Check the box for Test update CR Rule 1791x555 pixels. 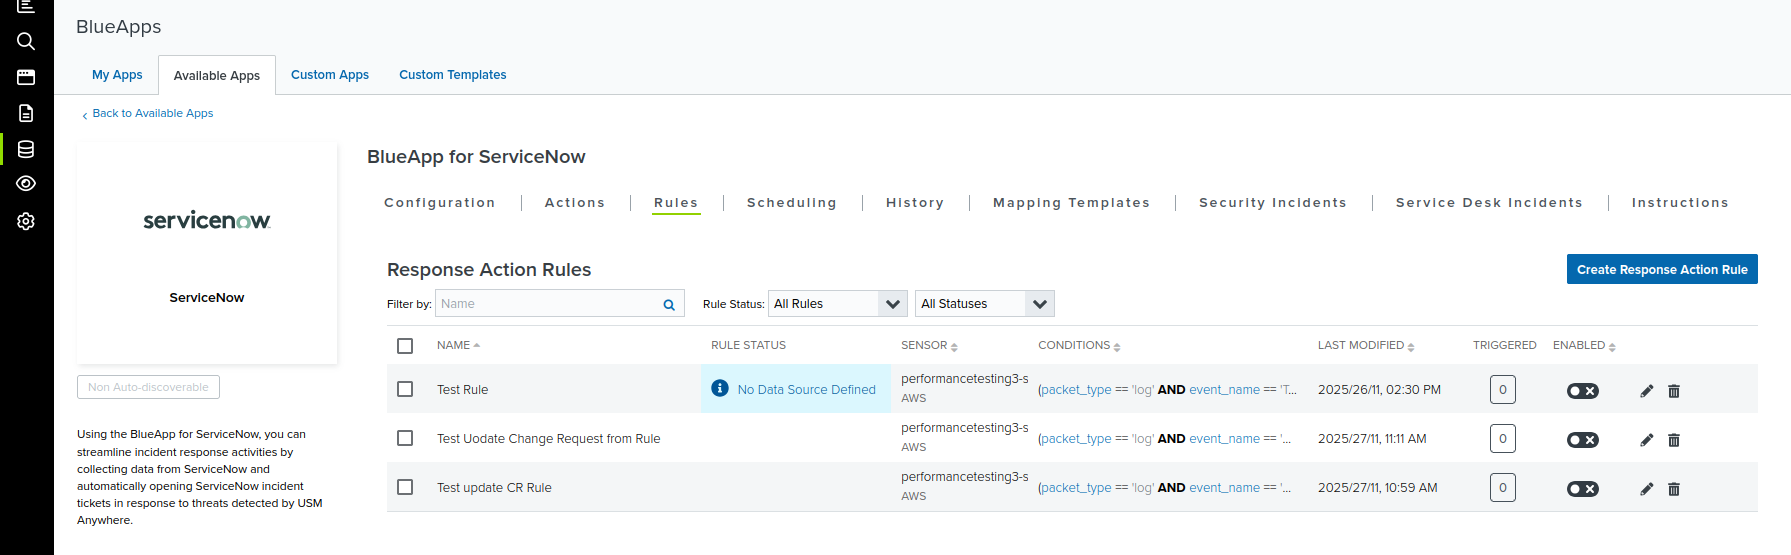405,487
